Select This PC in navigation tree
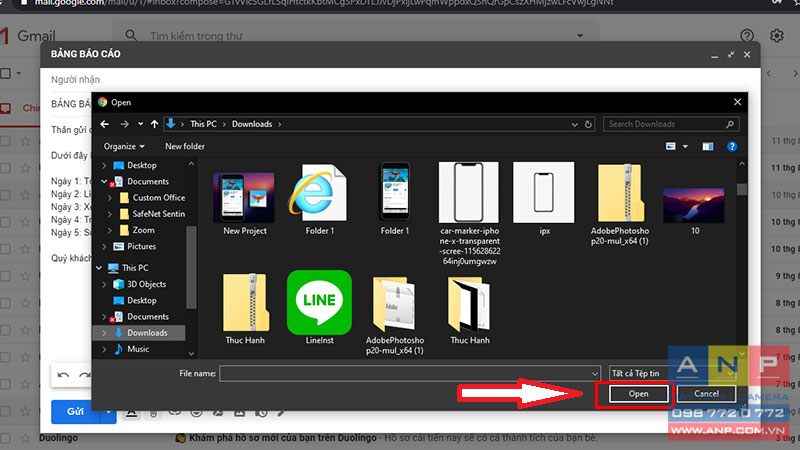Screen dimensions: 800x450 128,268
